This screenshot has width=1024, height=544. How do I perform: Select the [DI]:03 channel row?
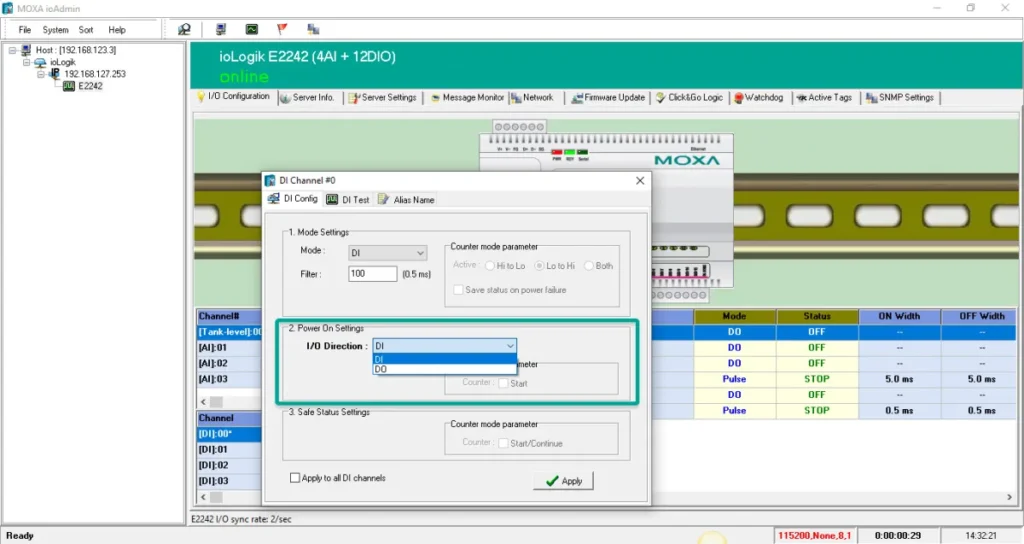point(229,481)
